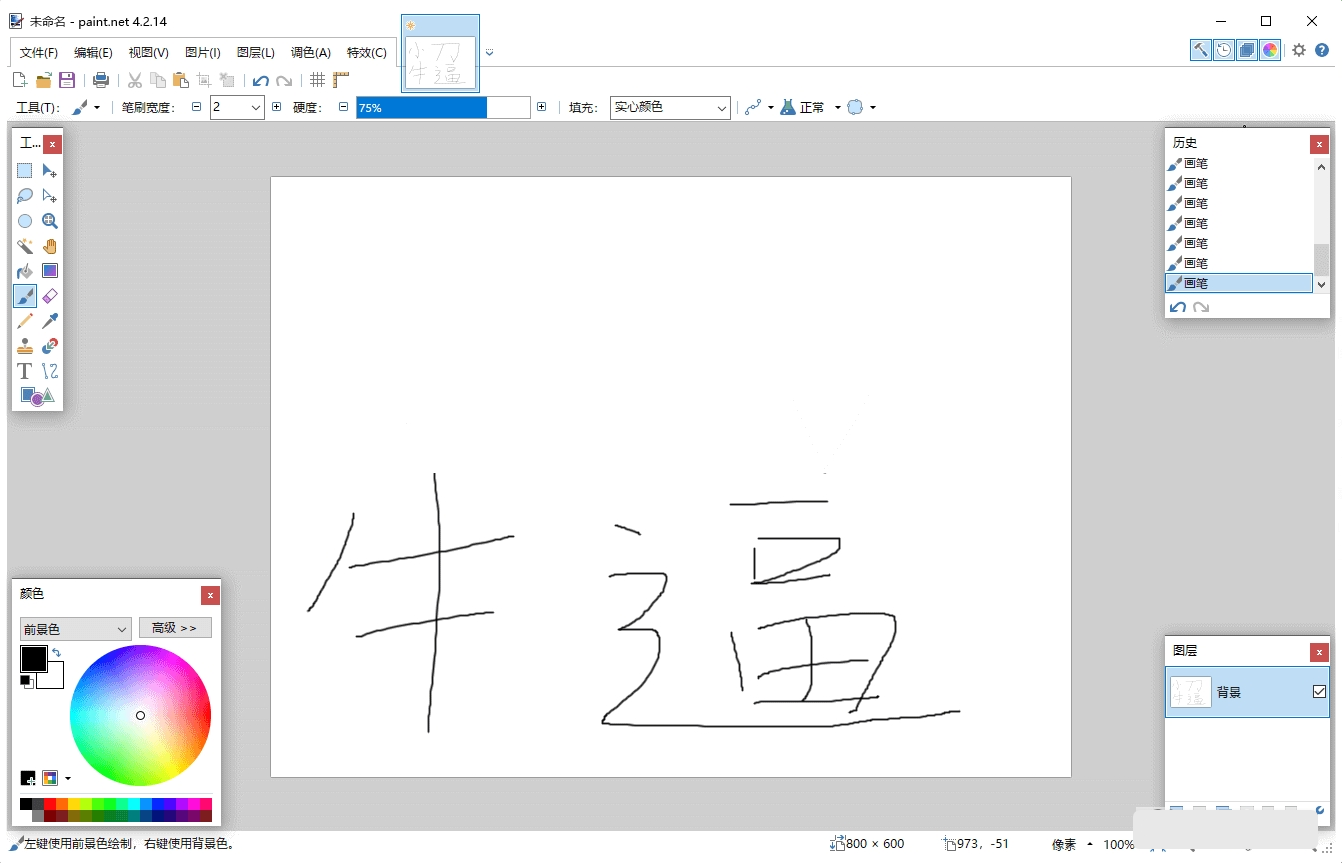Click the Cut scissors icon
The height and width of the screenshot is (863, 1342).
134,80
